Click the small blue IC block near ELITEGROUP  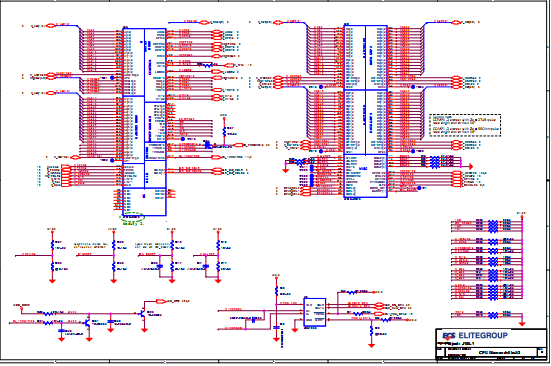coord(315,313)
